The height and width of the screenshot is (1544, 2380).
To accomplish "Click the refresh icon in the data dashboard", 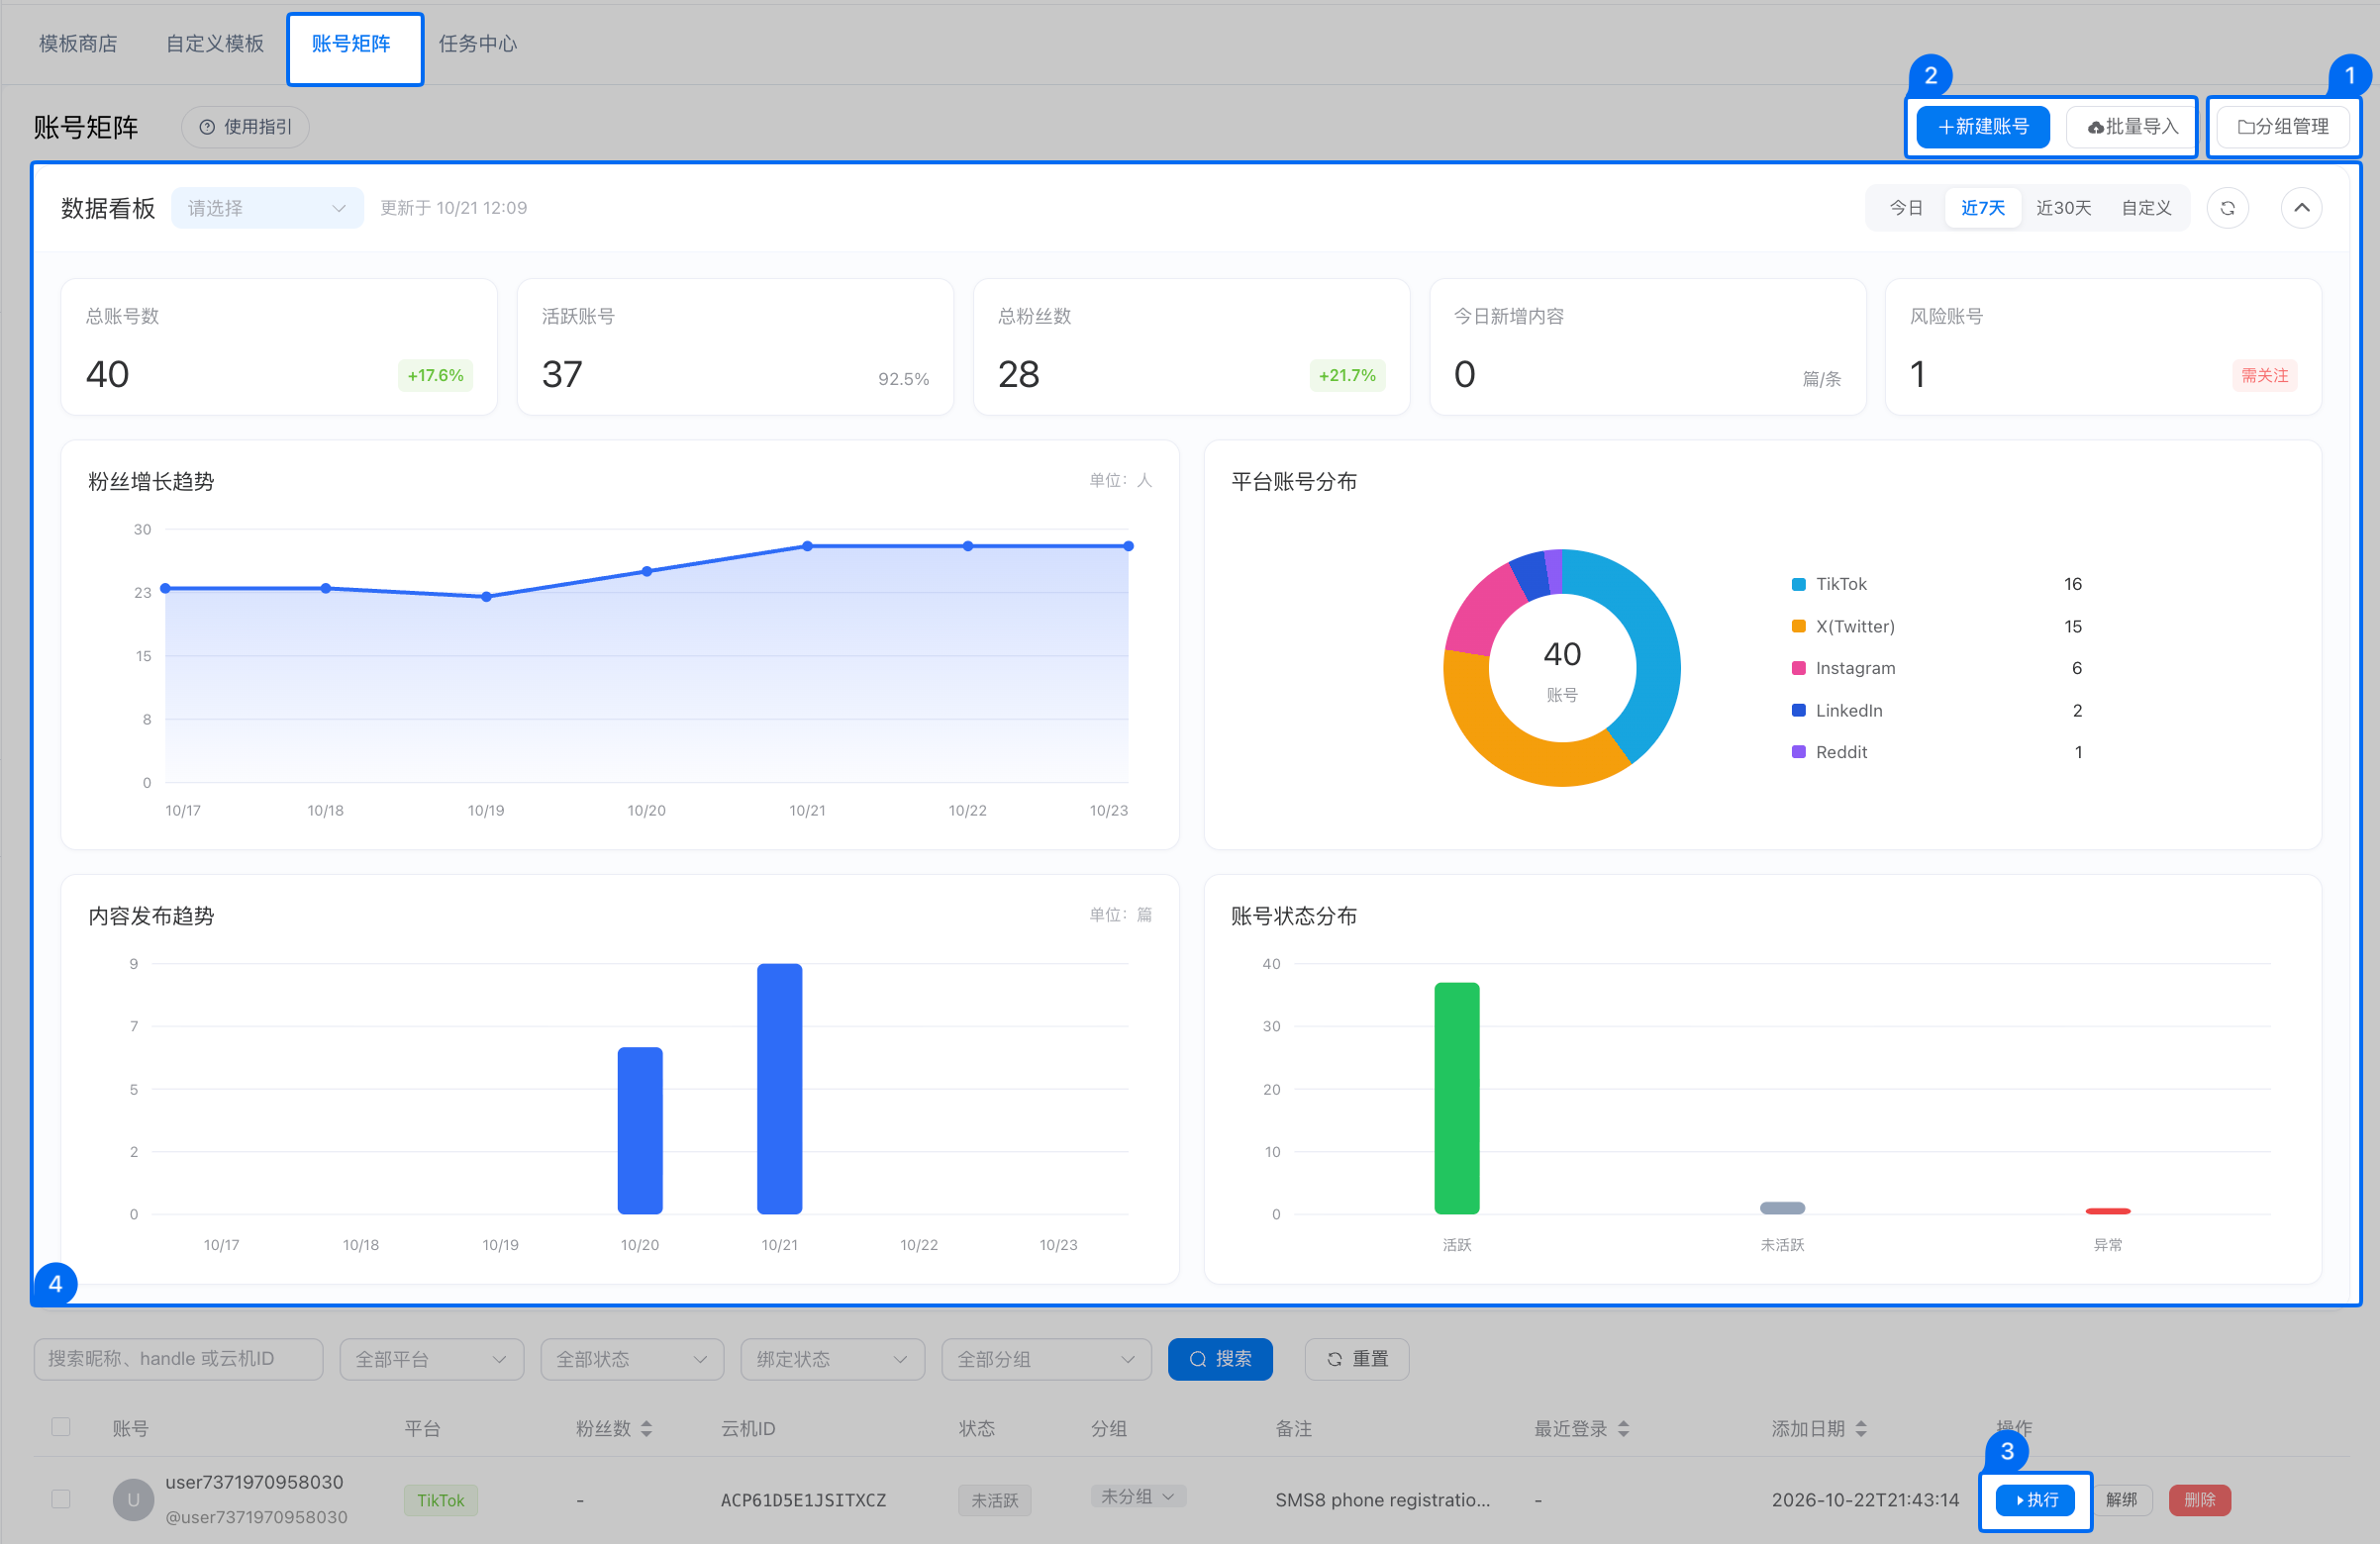I will pyautogui.click(x=2227, y=208).
